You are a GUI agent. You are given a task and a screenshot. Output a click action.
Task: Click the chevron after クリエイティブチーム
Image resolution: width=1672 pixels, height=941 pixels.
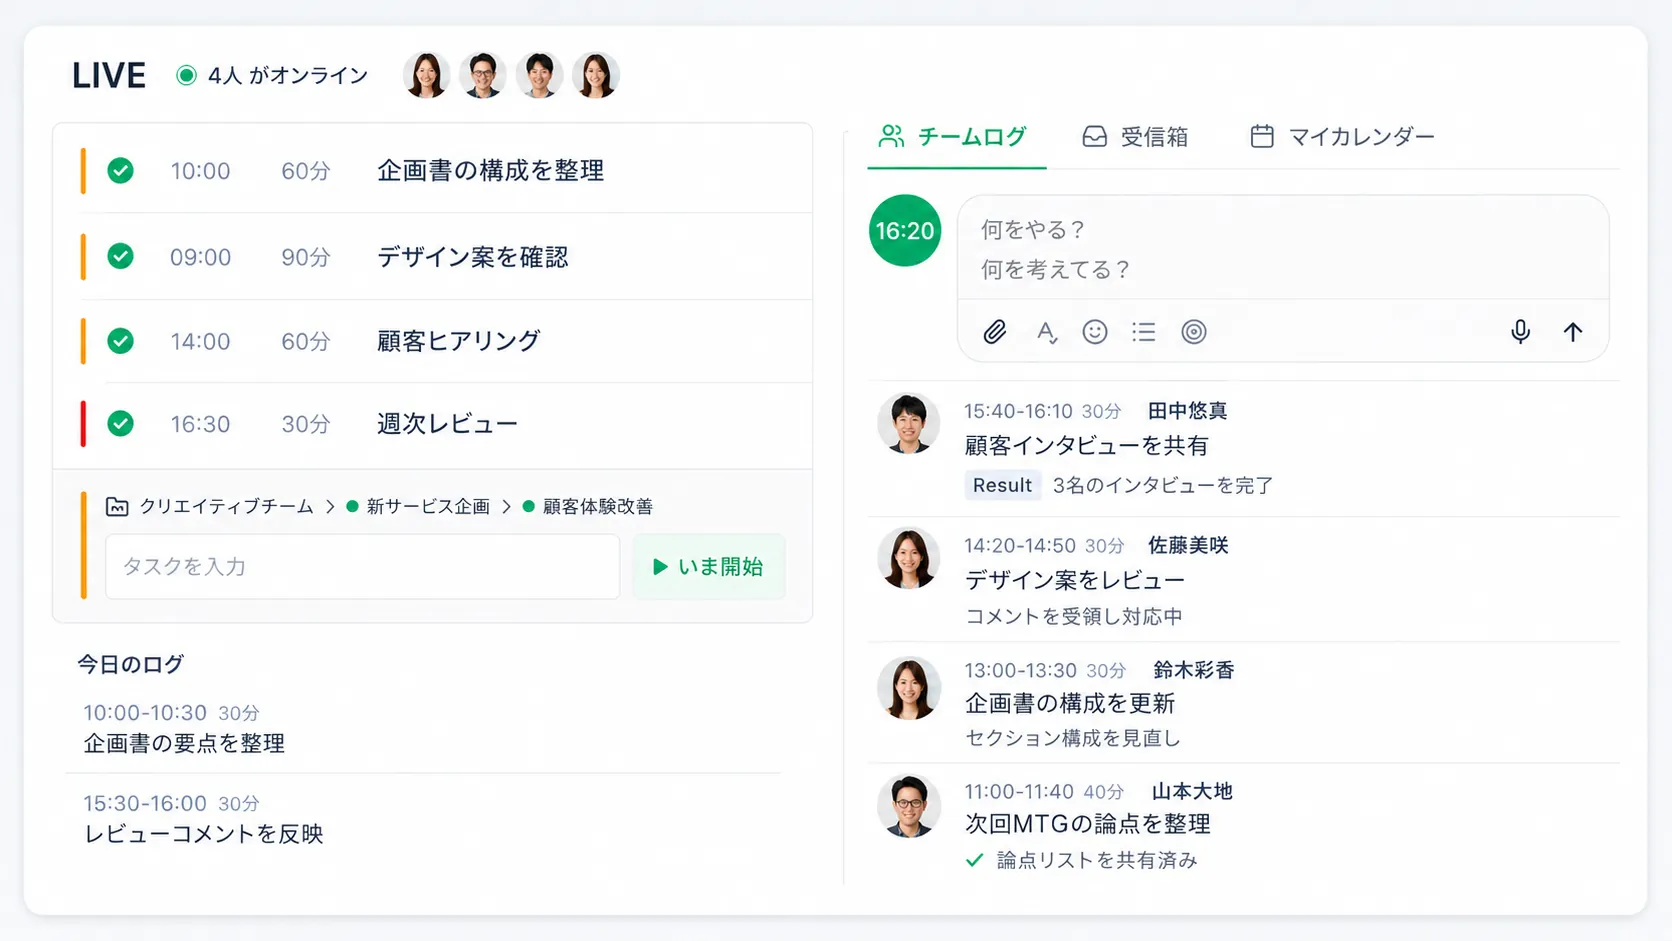[330, 507]
